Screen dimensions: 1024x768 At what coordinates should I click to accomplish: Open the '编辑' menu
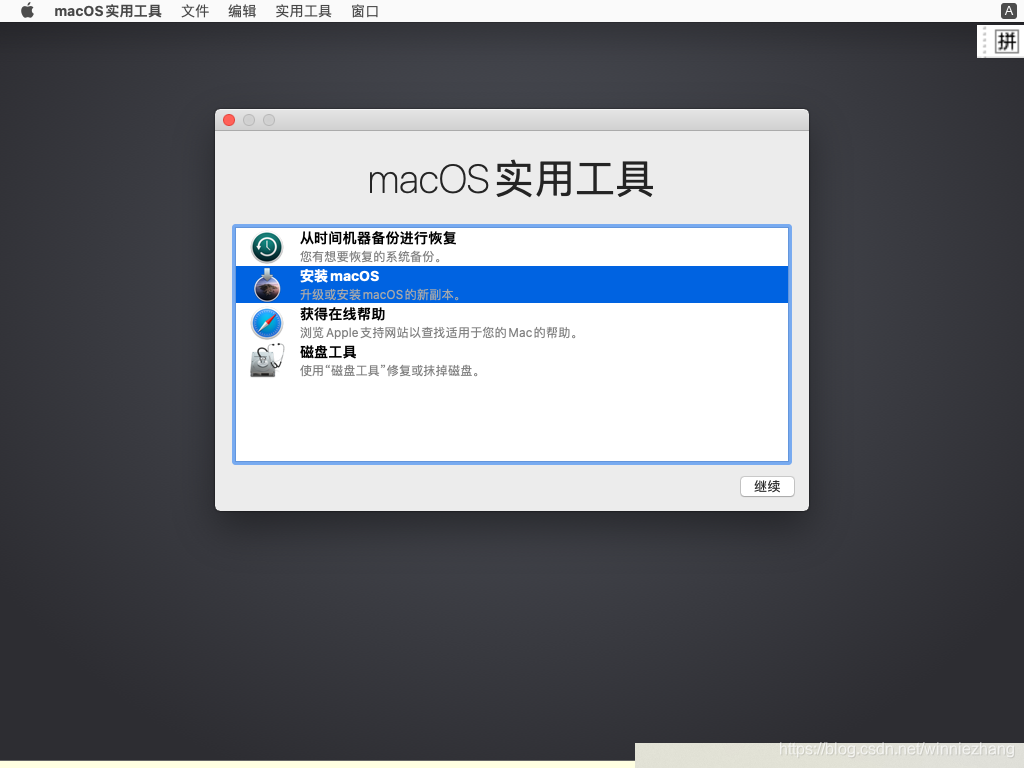click(x=242, y=11)
